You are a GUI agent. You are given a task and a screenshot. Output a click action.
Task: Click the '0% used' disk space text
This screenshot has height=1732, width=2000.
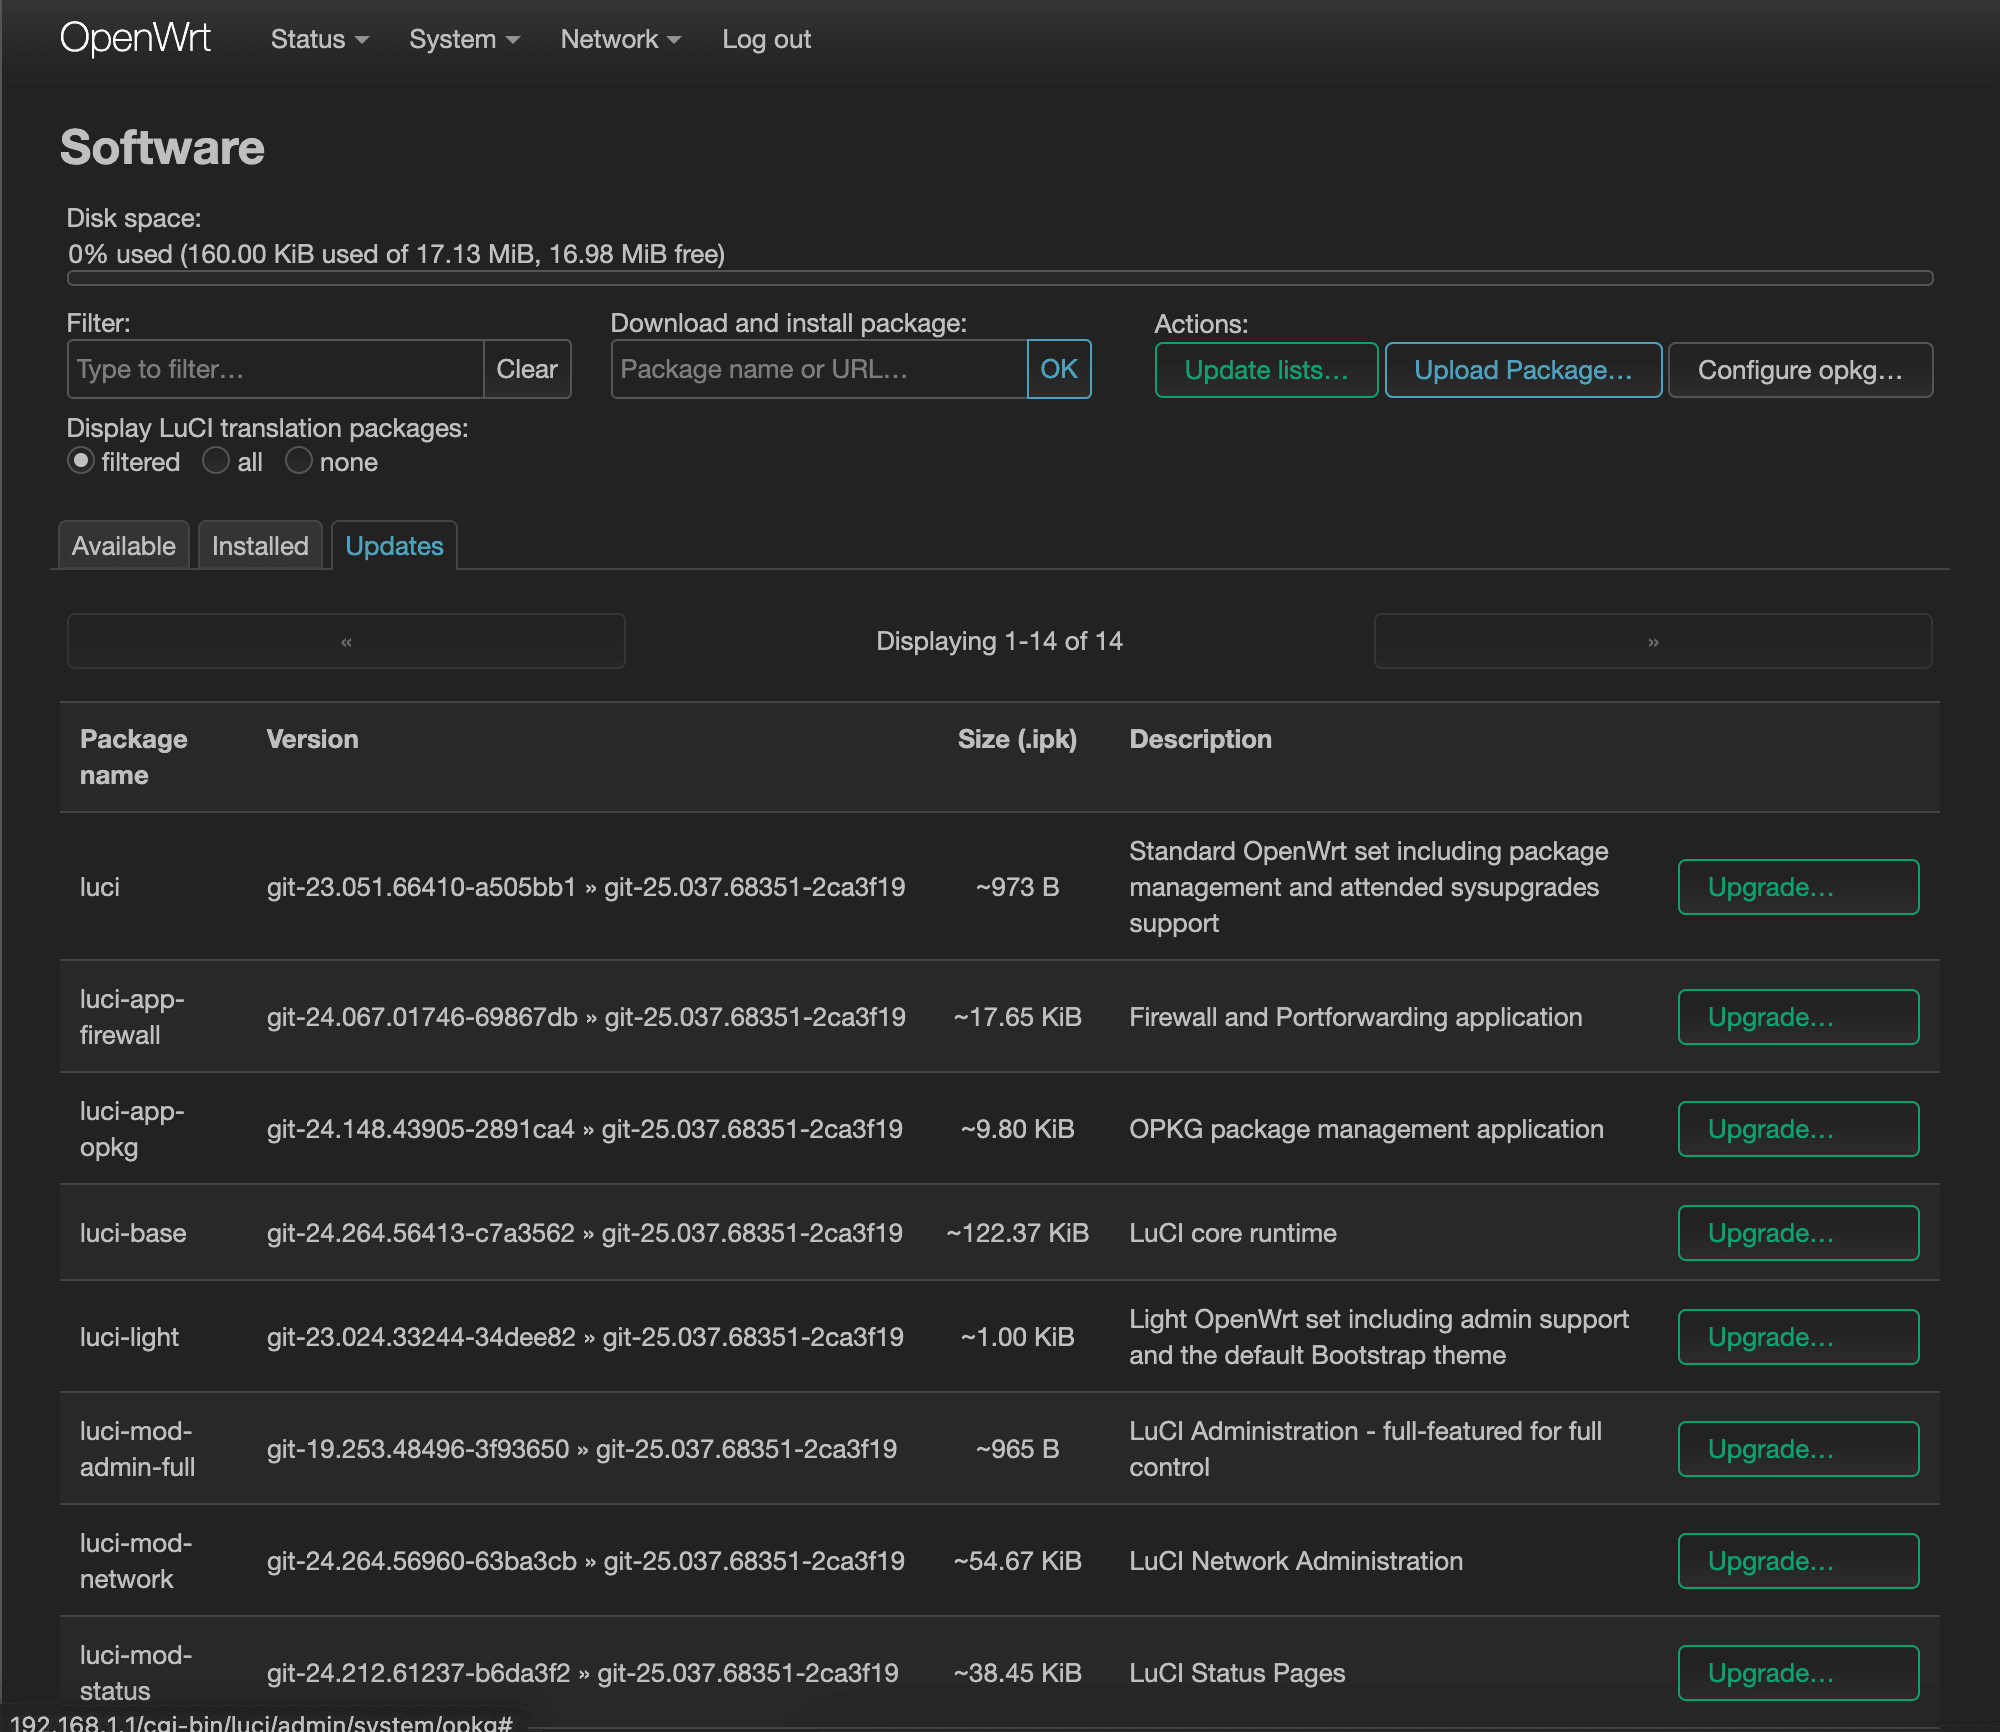click(396, 254)
